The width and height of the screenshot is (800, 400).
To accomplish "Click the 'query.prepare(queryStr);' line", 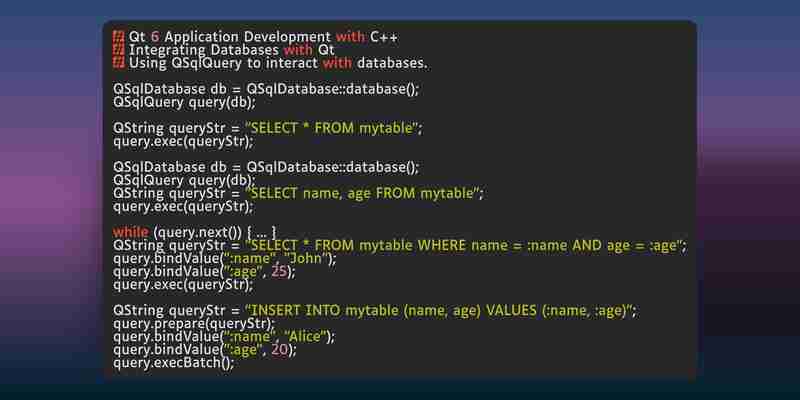I will (194, 324).
